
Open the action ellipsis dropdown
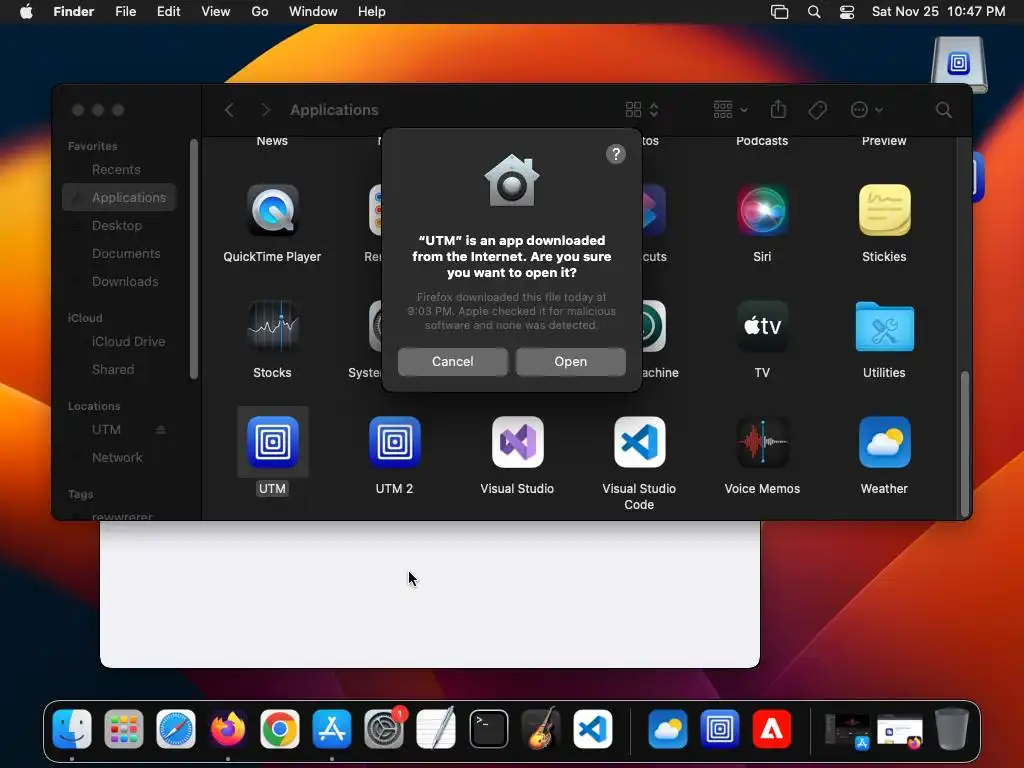click(867, 110)
